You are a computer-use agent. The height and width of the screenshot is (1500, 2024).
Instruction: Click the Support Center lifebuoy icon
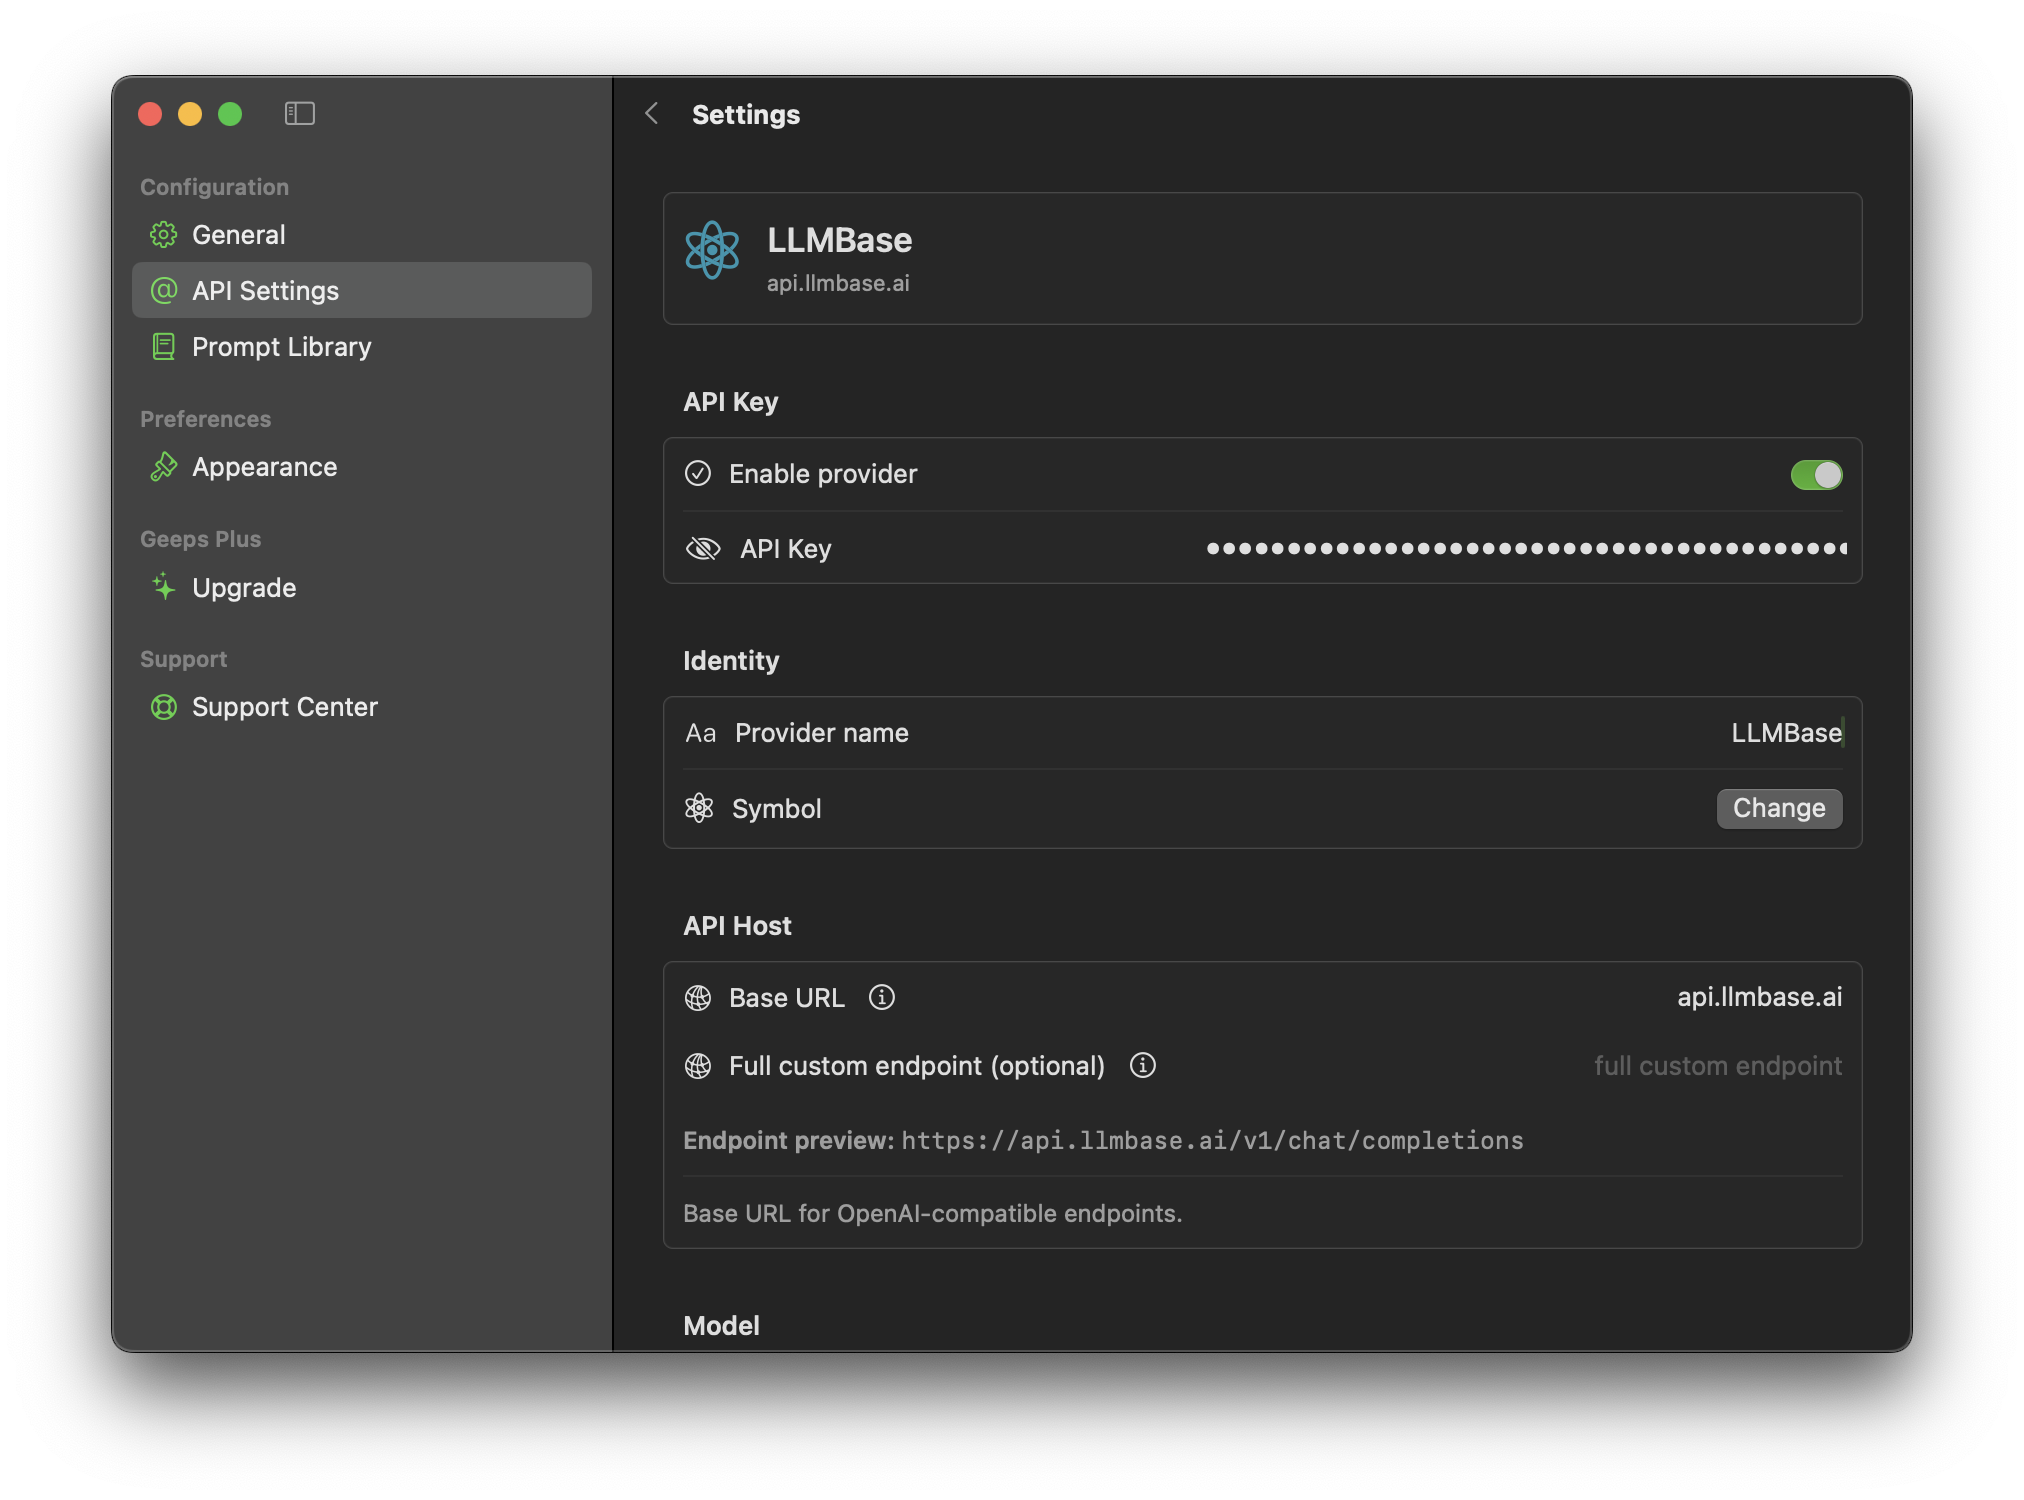164,707
